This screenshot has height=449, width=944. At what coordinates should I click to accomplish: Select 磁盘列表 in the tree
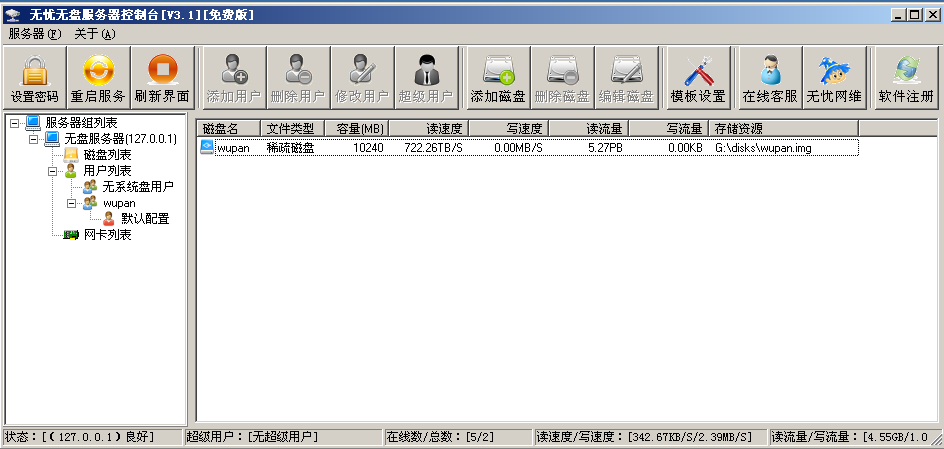coord(108,155)
